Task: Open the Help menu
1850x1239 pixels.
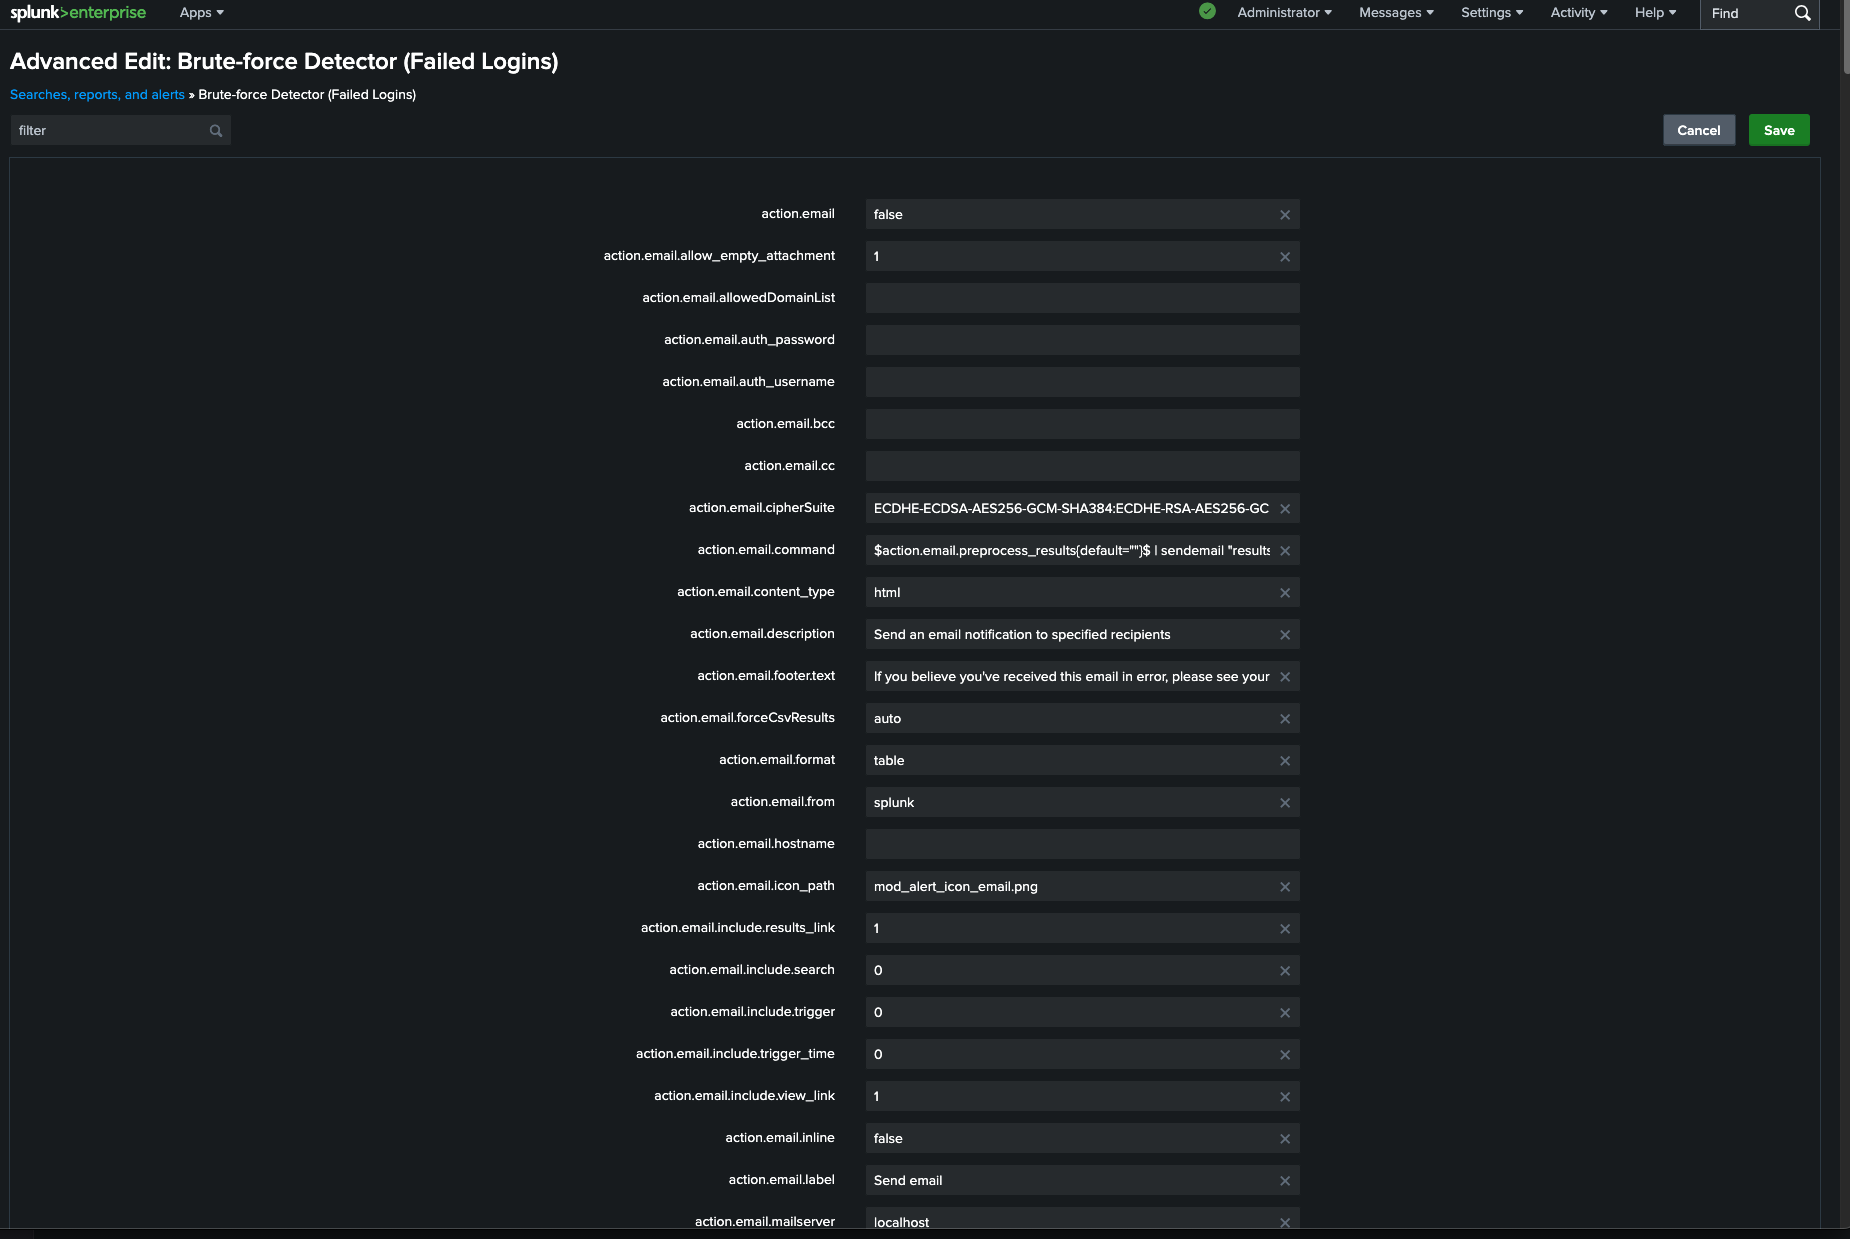Action: click(1655, 13)
